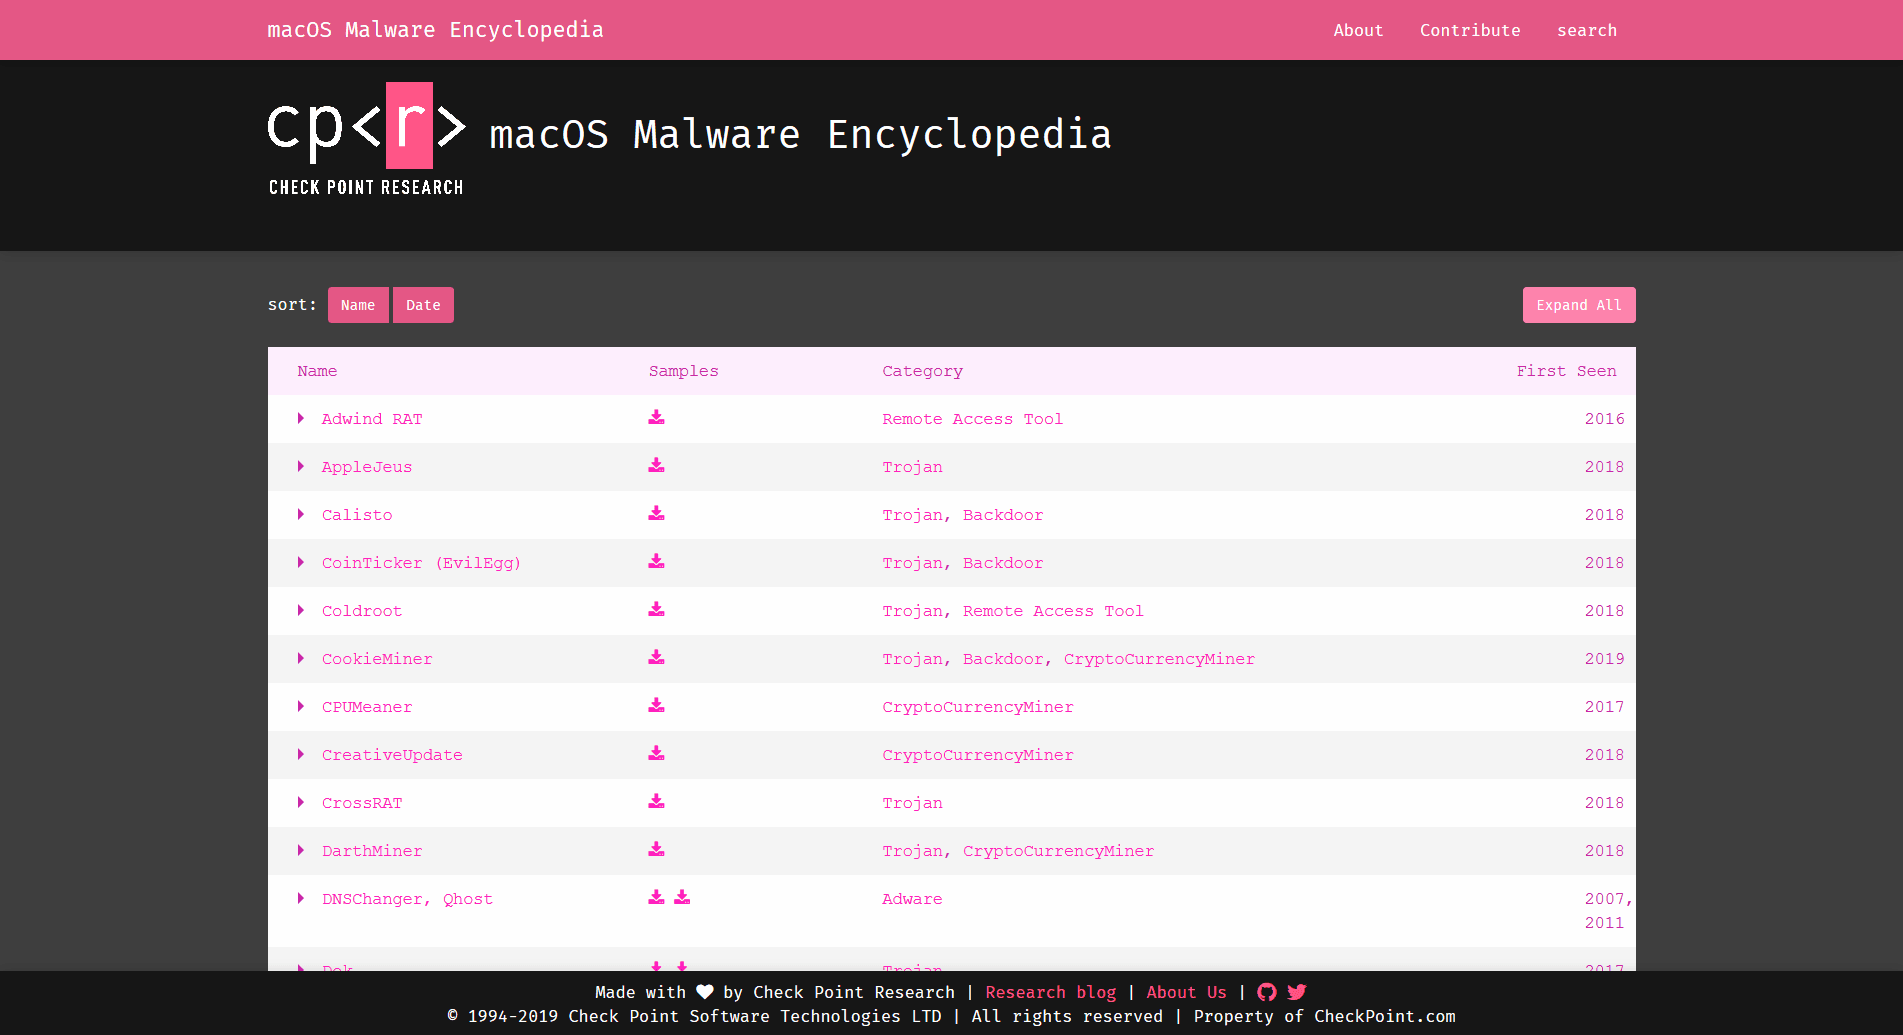The width and height of the screenshot is (1903, 1035).
Task: Download the first DNSChanger sample
Action: 656,897
